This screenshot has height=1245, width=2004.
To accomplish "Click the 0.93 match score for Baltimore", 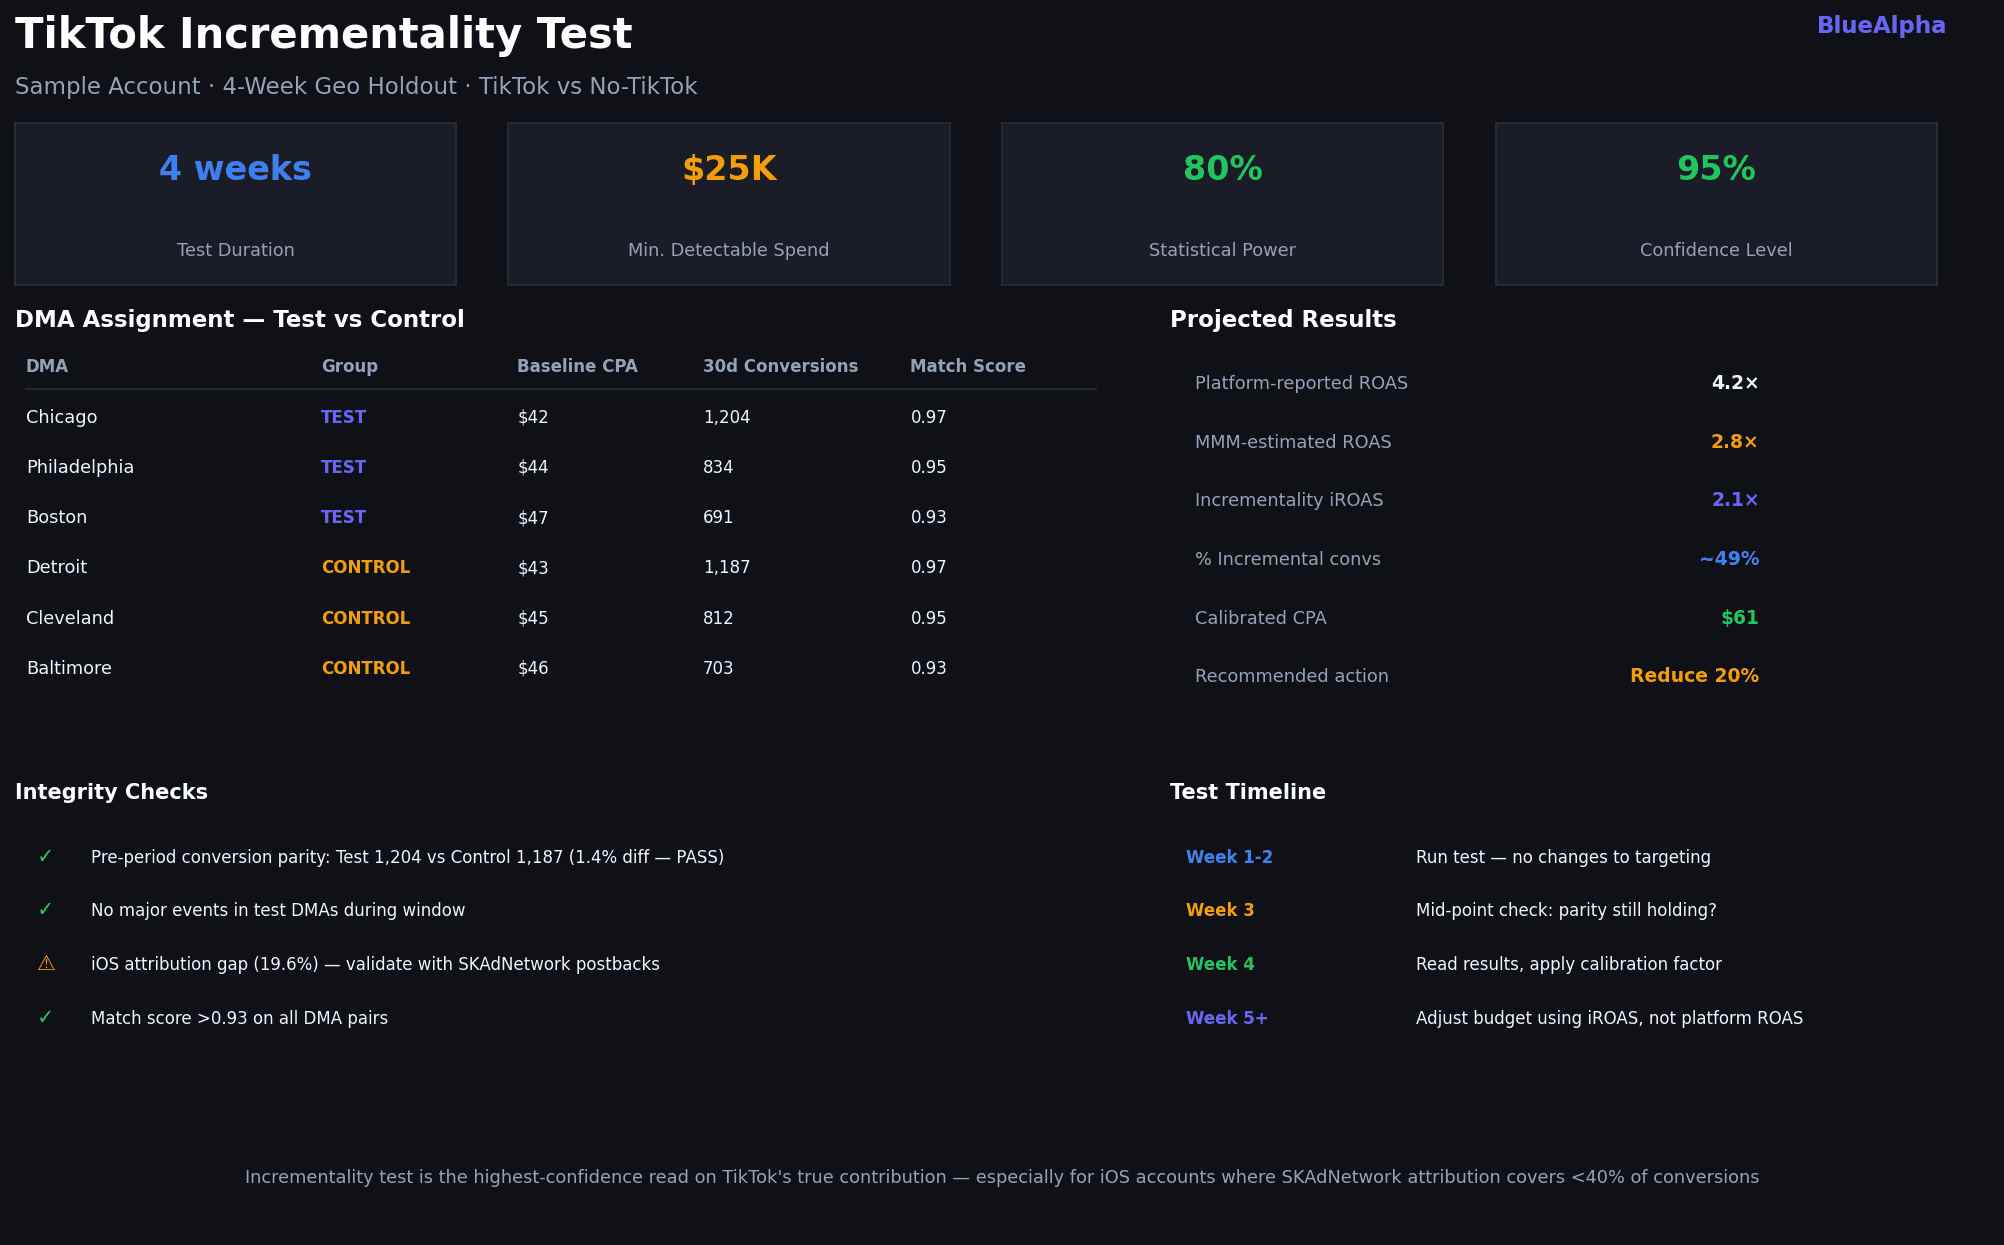I will [x=928, y=668].
